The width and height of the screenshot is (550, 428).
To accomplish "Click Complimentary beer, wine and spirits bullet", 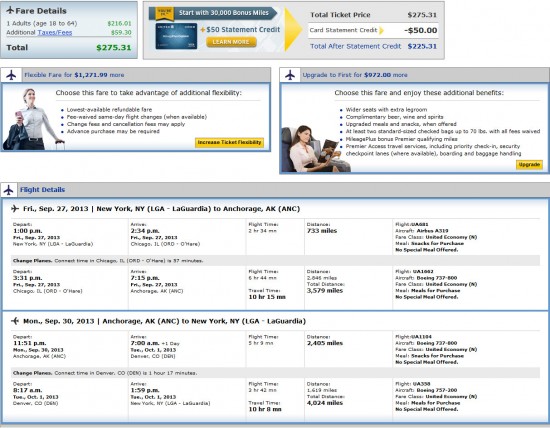I will [394, 117].
